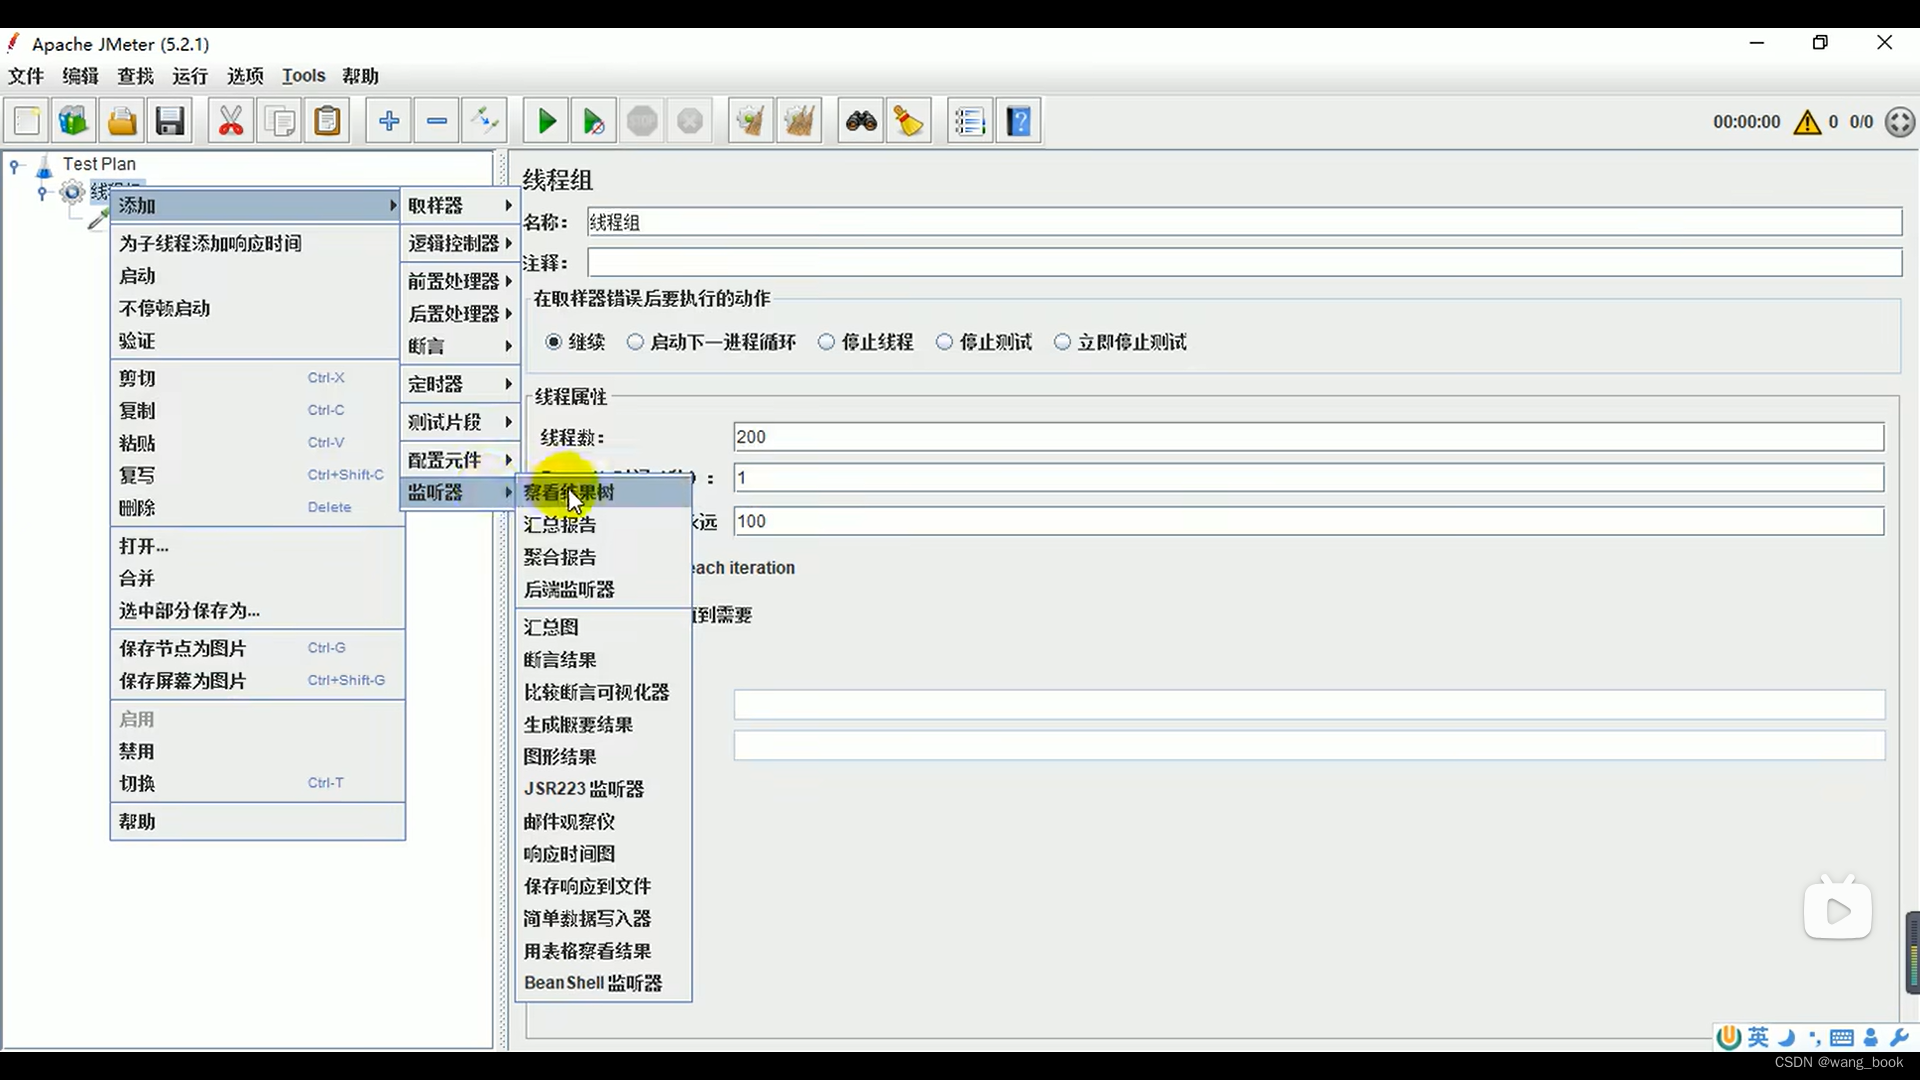The height and width of the screenshot is (1080, 1920).
Task: Click the Stop test icon
Action: 642,121
